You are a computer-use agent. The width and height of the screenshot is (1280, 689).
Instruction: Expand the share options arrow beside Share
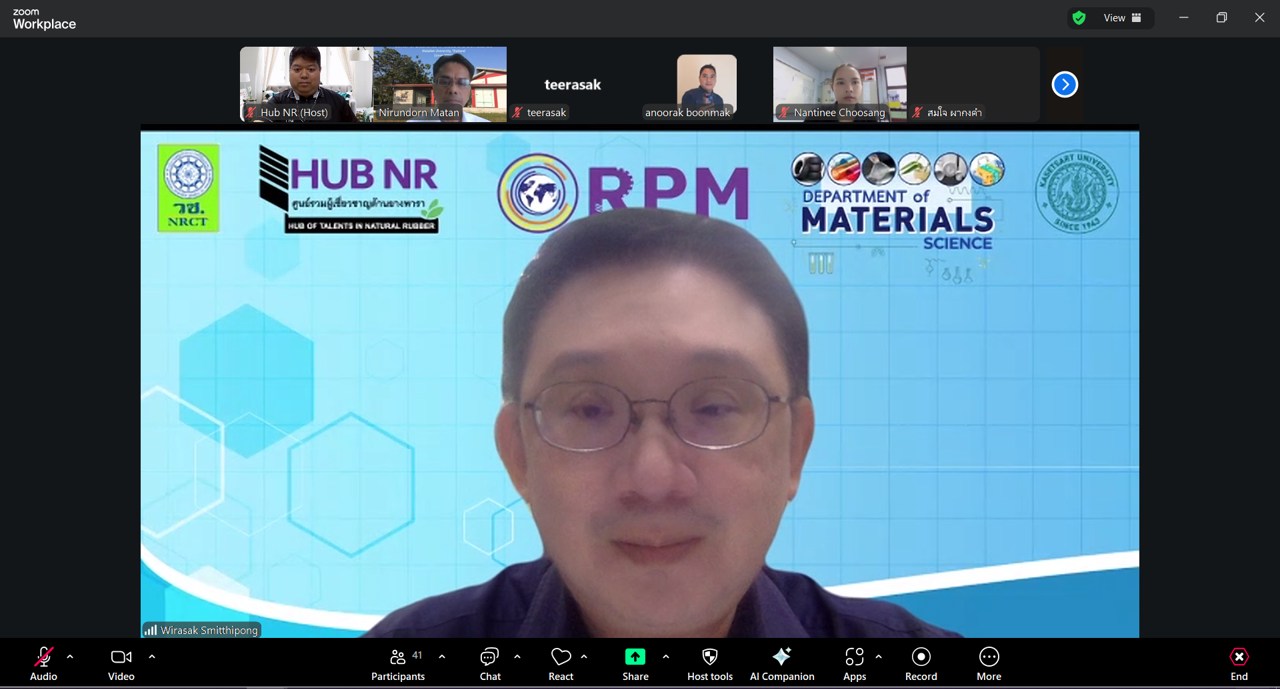coord(666,657)
